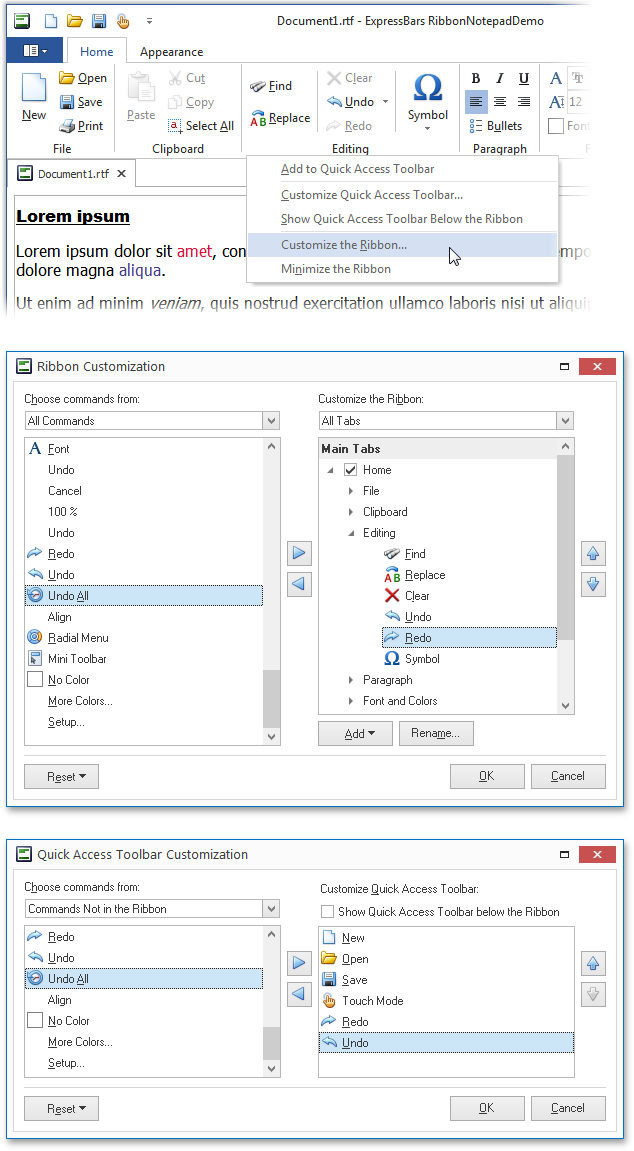This screenshot has height=1151, width=634.
Task: Expand the Clipboard node in Main Tabs tree
Action: pyautogui.click(x=351, y=512)
